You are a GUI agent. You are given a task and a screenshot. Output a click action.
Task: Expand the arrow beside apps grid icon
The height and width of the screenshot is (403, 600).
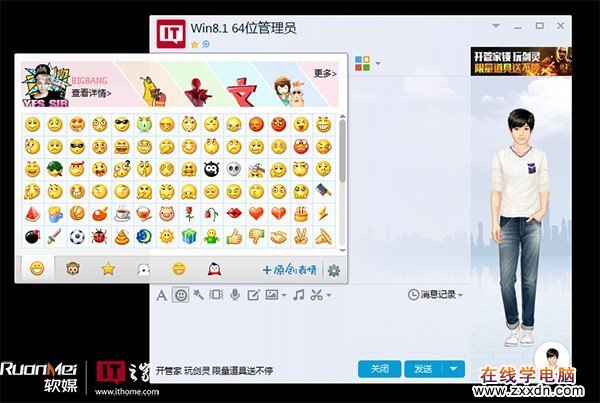click(378, 64)
